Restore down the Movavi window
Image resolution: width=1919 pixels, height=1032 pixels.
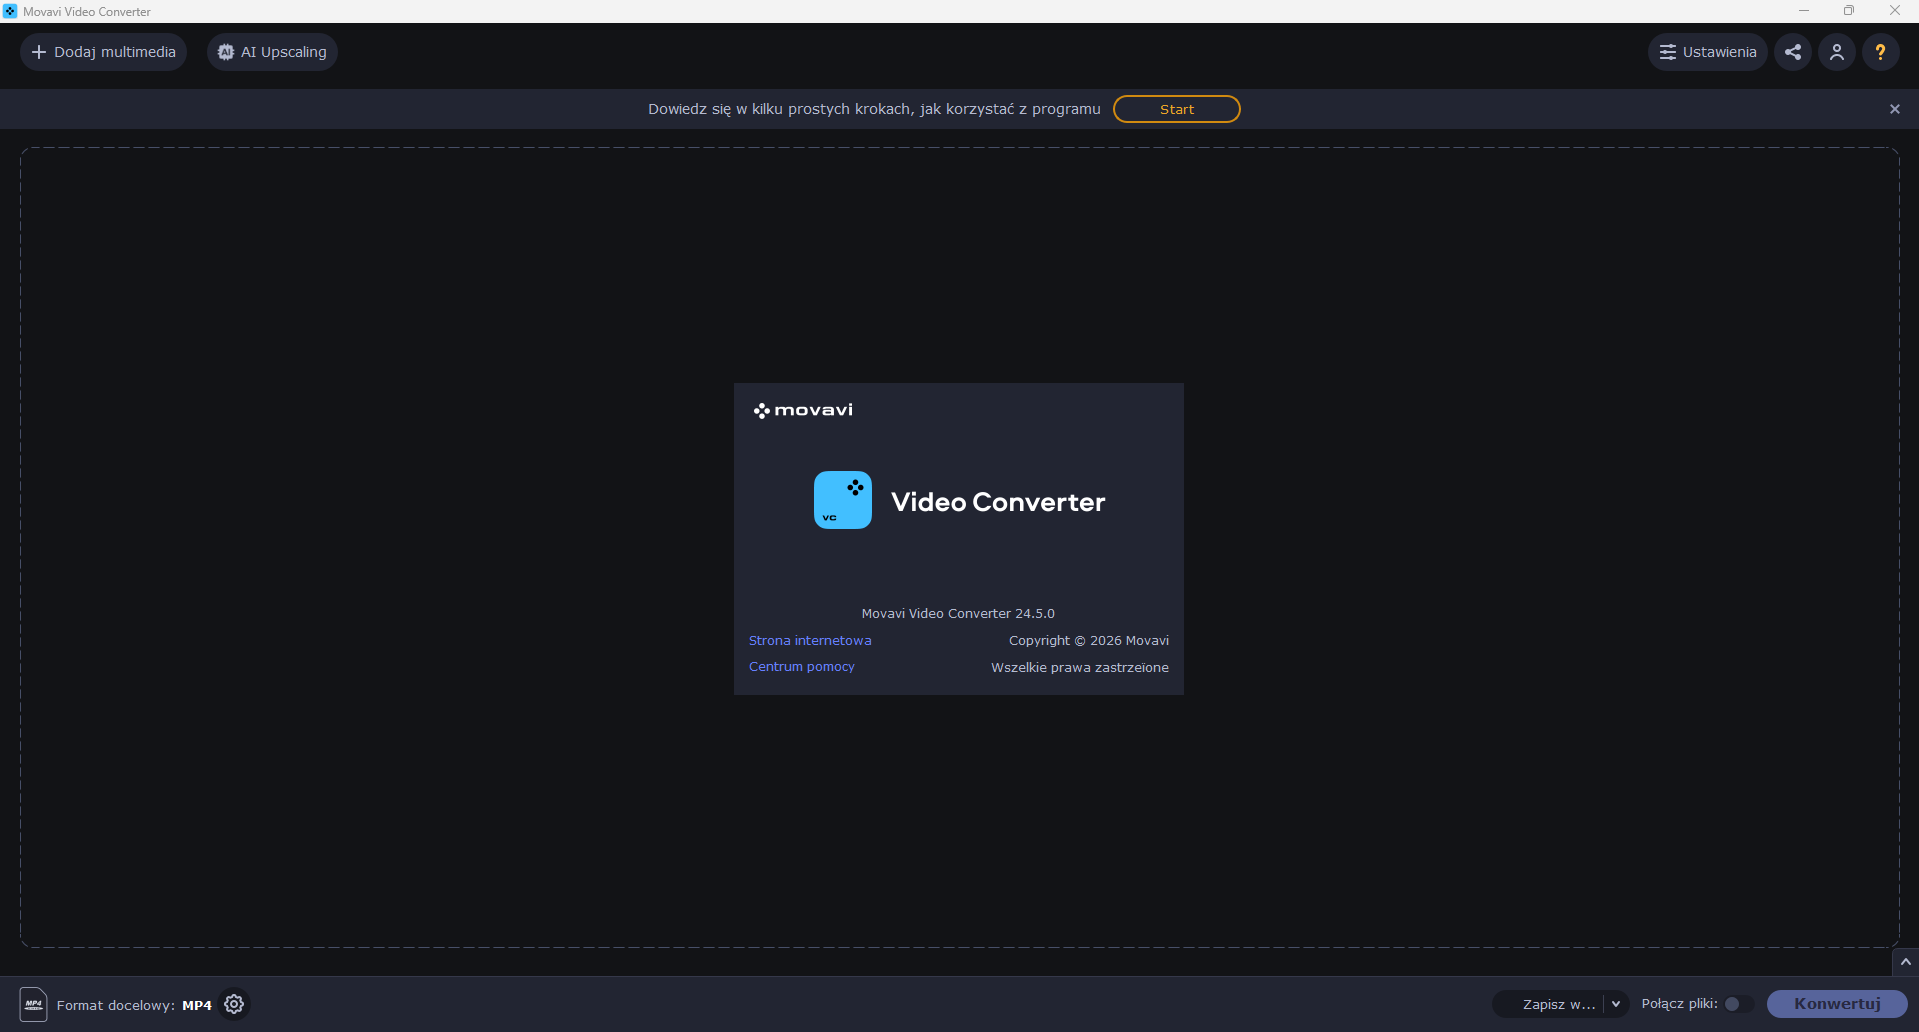point(1849,11)
